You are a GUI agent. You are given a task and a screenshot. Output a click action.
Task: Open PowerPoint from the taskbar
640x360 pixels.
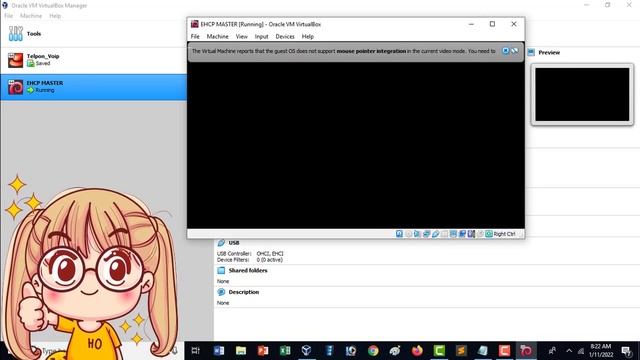tap(263, 351)
